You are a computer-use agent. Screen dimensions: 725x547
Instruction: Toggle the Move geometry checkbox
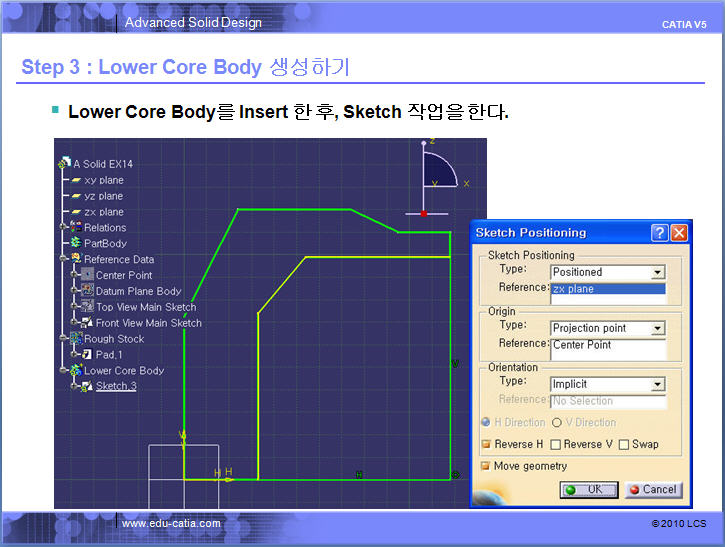point(485,466)
